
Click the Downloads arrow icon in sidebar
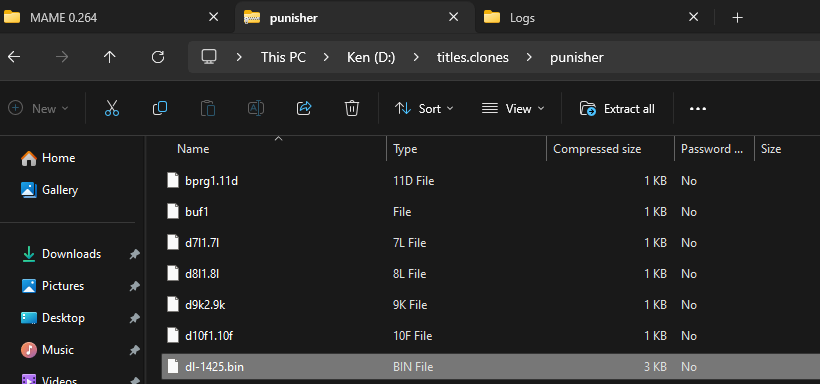(x=29, y=254)
